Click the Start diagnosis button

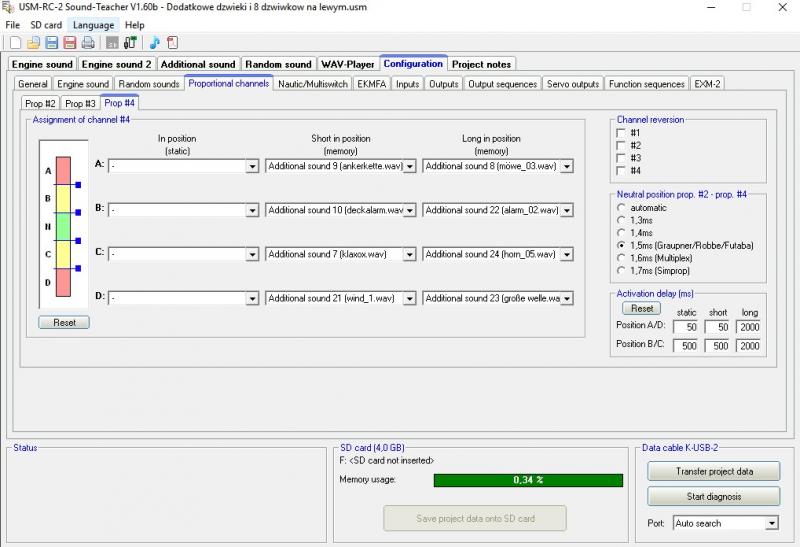pyautogui.click(x=713, y=496)
